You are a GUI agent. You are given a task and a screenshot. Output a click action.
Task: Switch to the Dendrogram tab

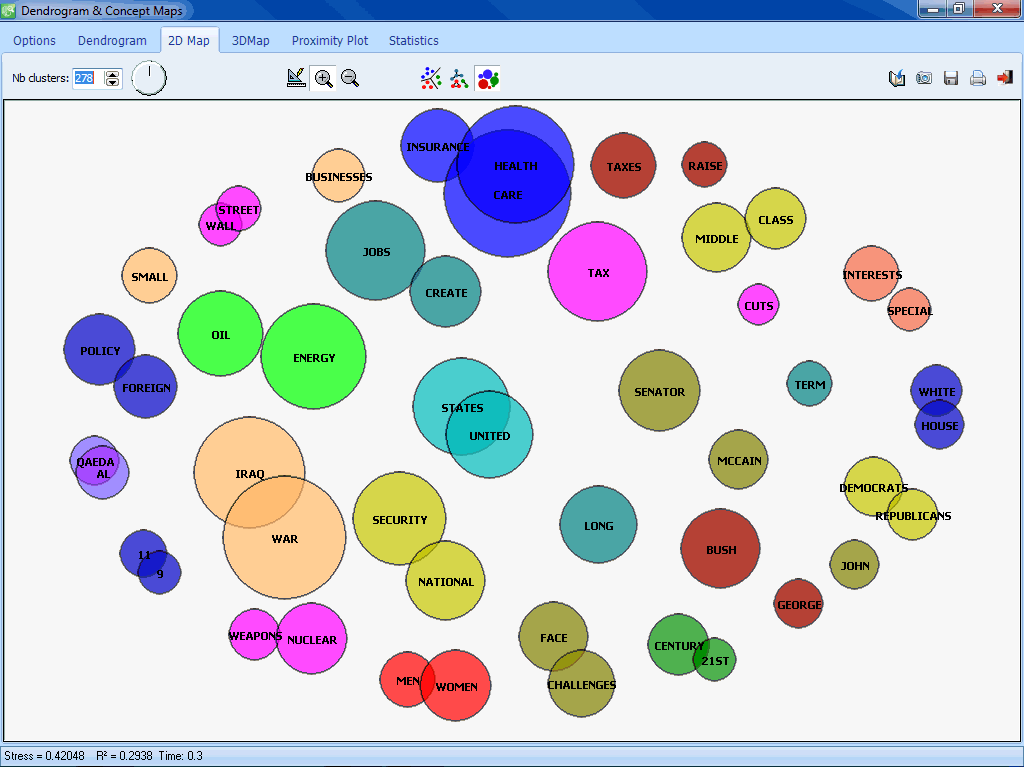click(112, 41)
